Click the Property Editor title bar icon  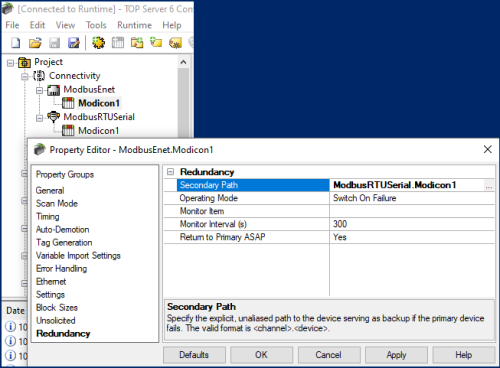(x=39, y=150)
